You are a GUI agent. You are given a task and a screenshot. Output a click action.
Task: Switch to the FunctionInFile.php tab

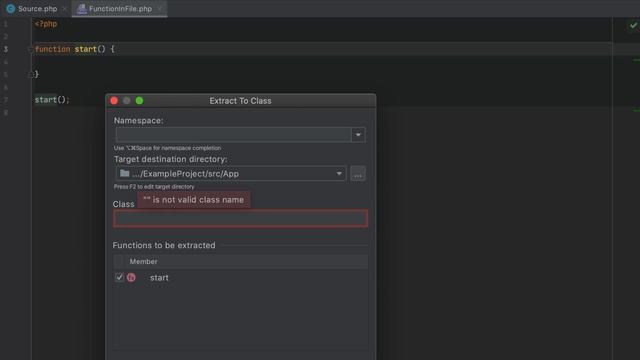coord(120,9)
